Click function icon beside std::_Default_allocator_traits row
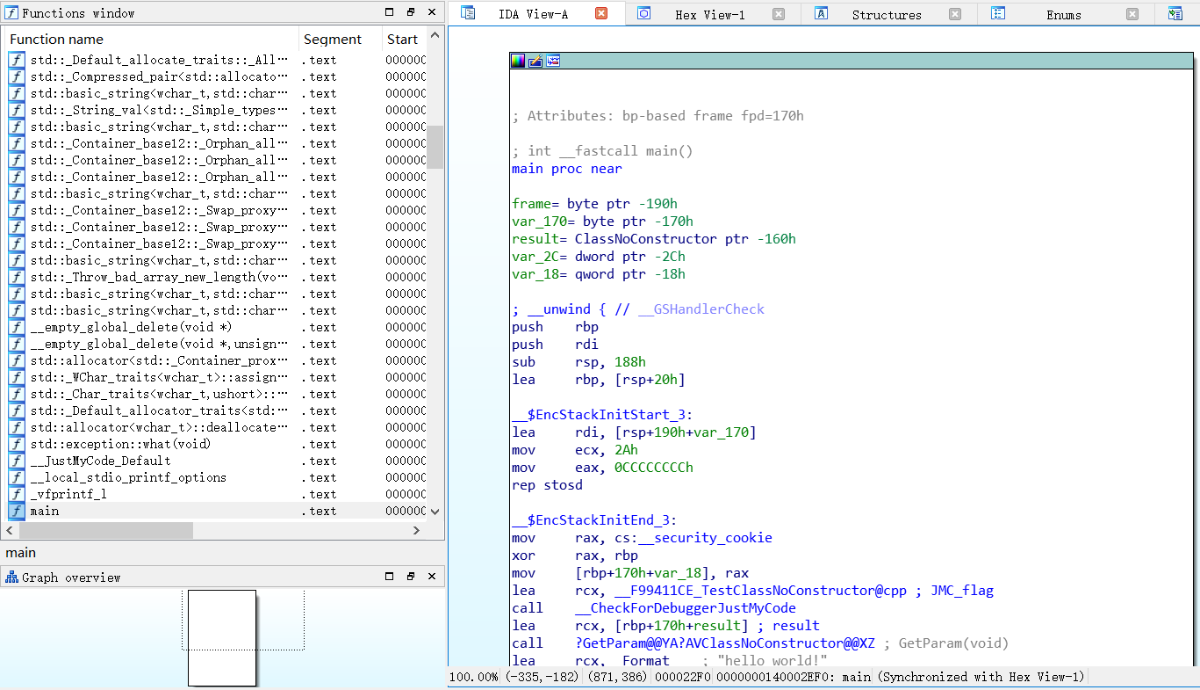The width and height of the screenshot is (1200, 690). (x=16, y=410)
